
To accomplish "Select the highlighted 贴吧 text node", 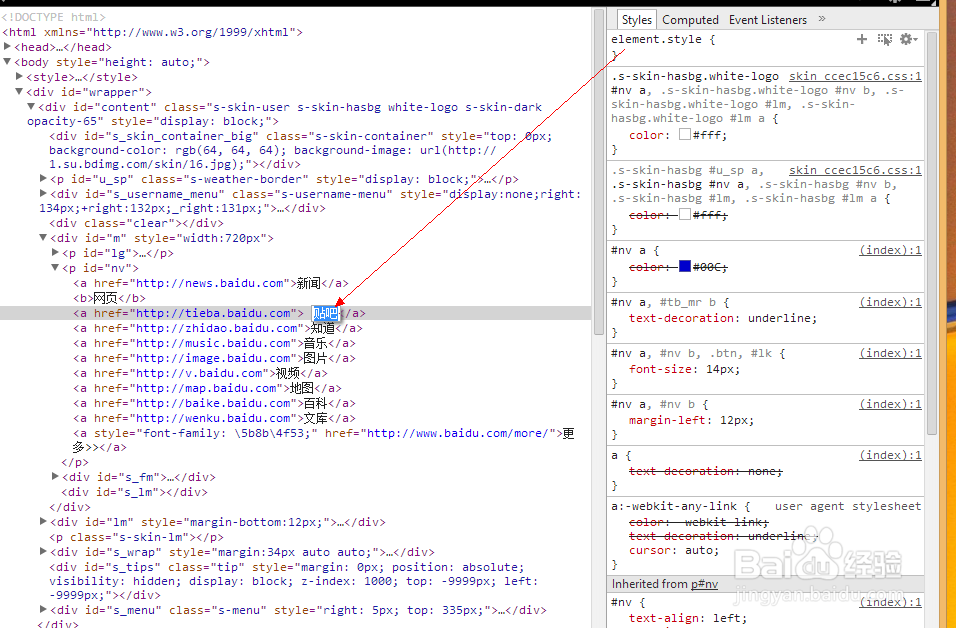I will tap(326, 313).
